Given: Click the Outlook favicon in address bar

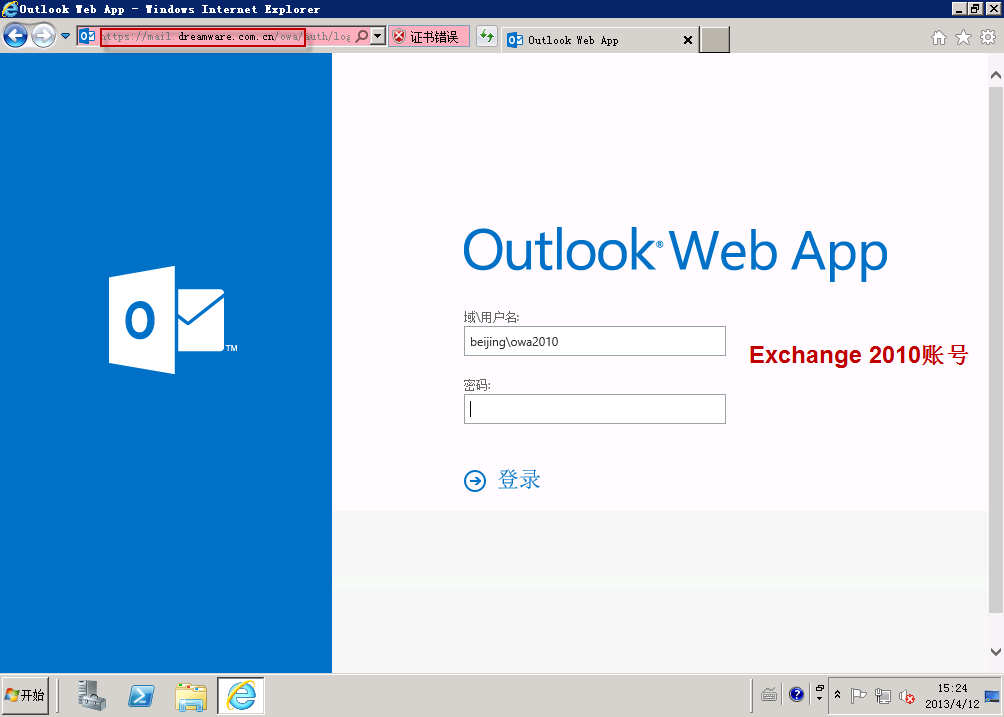Looking at the screenshot, I should click(87, 36).
